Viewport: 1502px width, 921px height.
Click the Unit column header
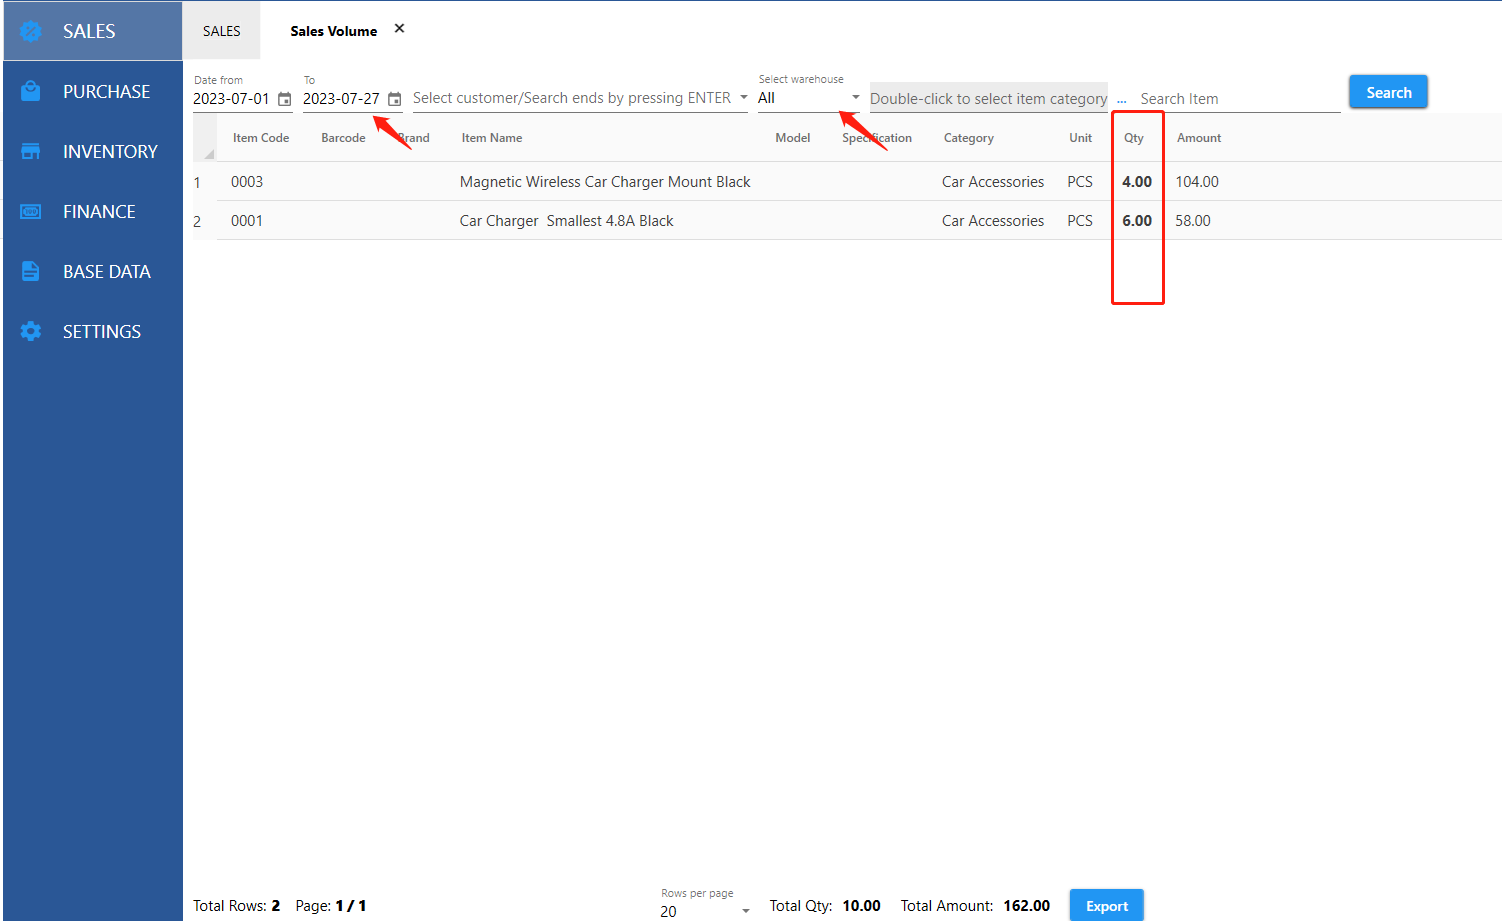pos(1080,138)
